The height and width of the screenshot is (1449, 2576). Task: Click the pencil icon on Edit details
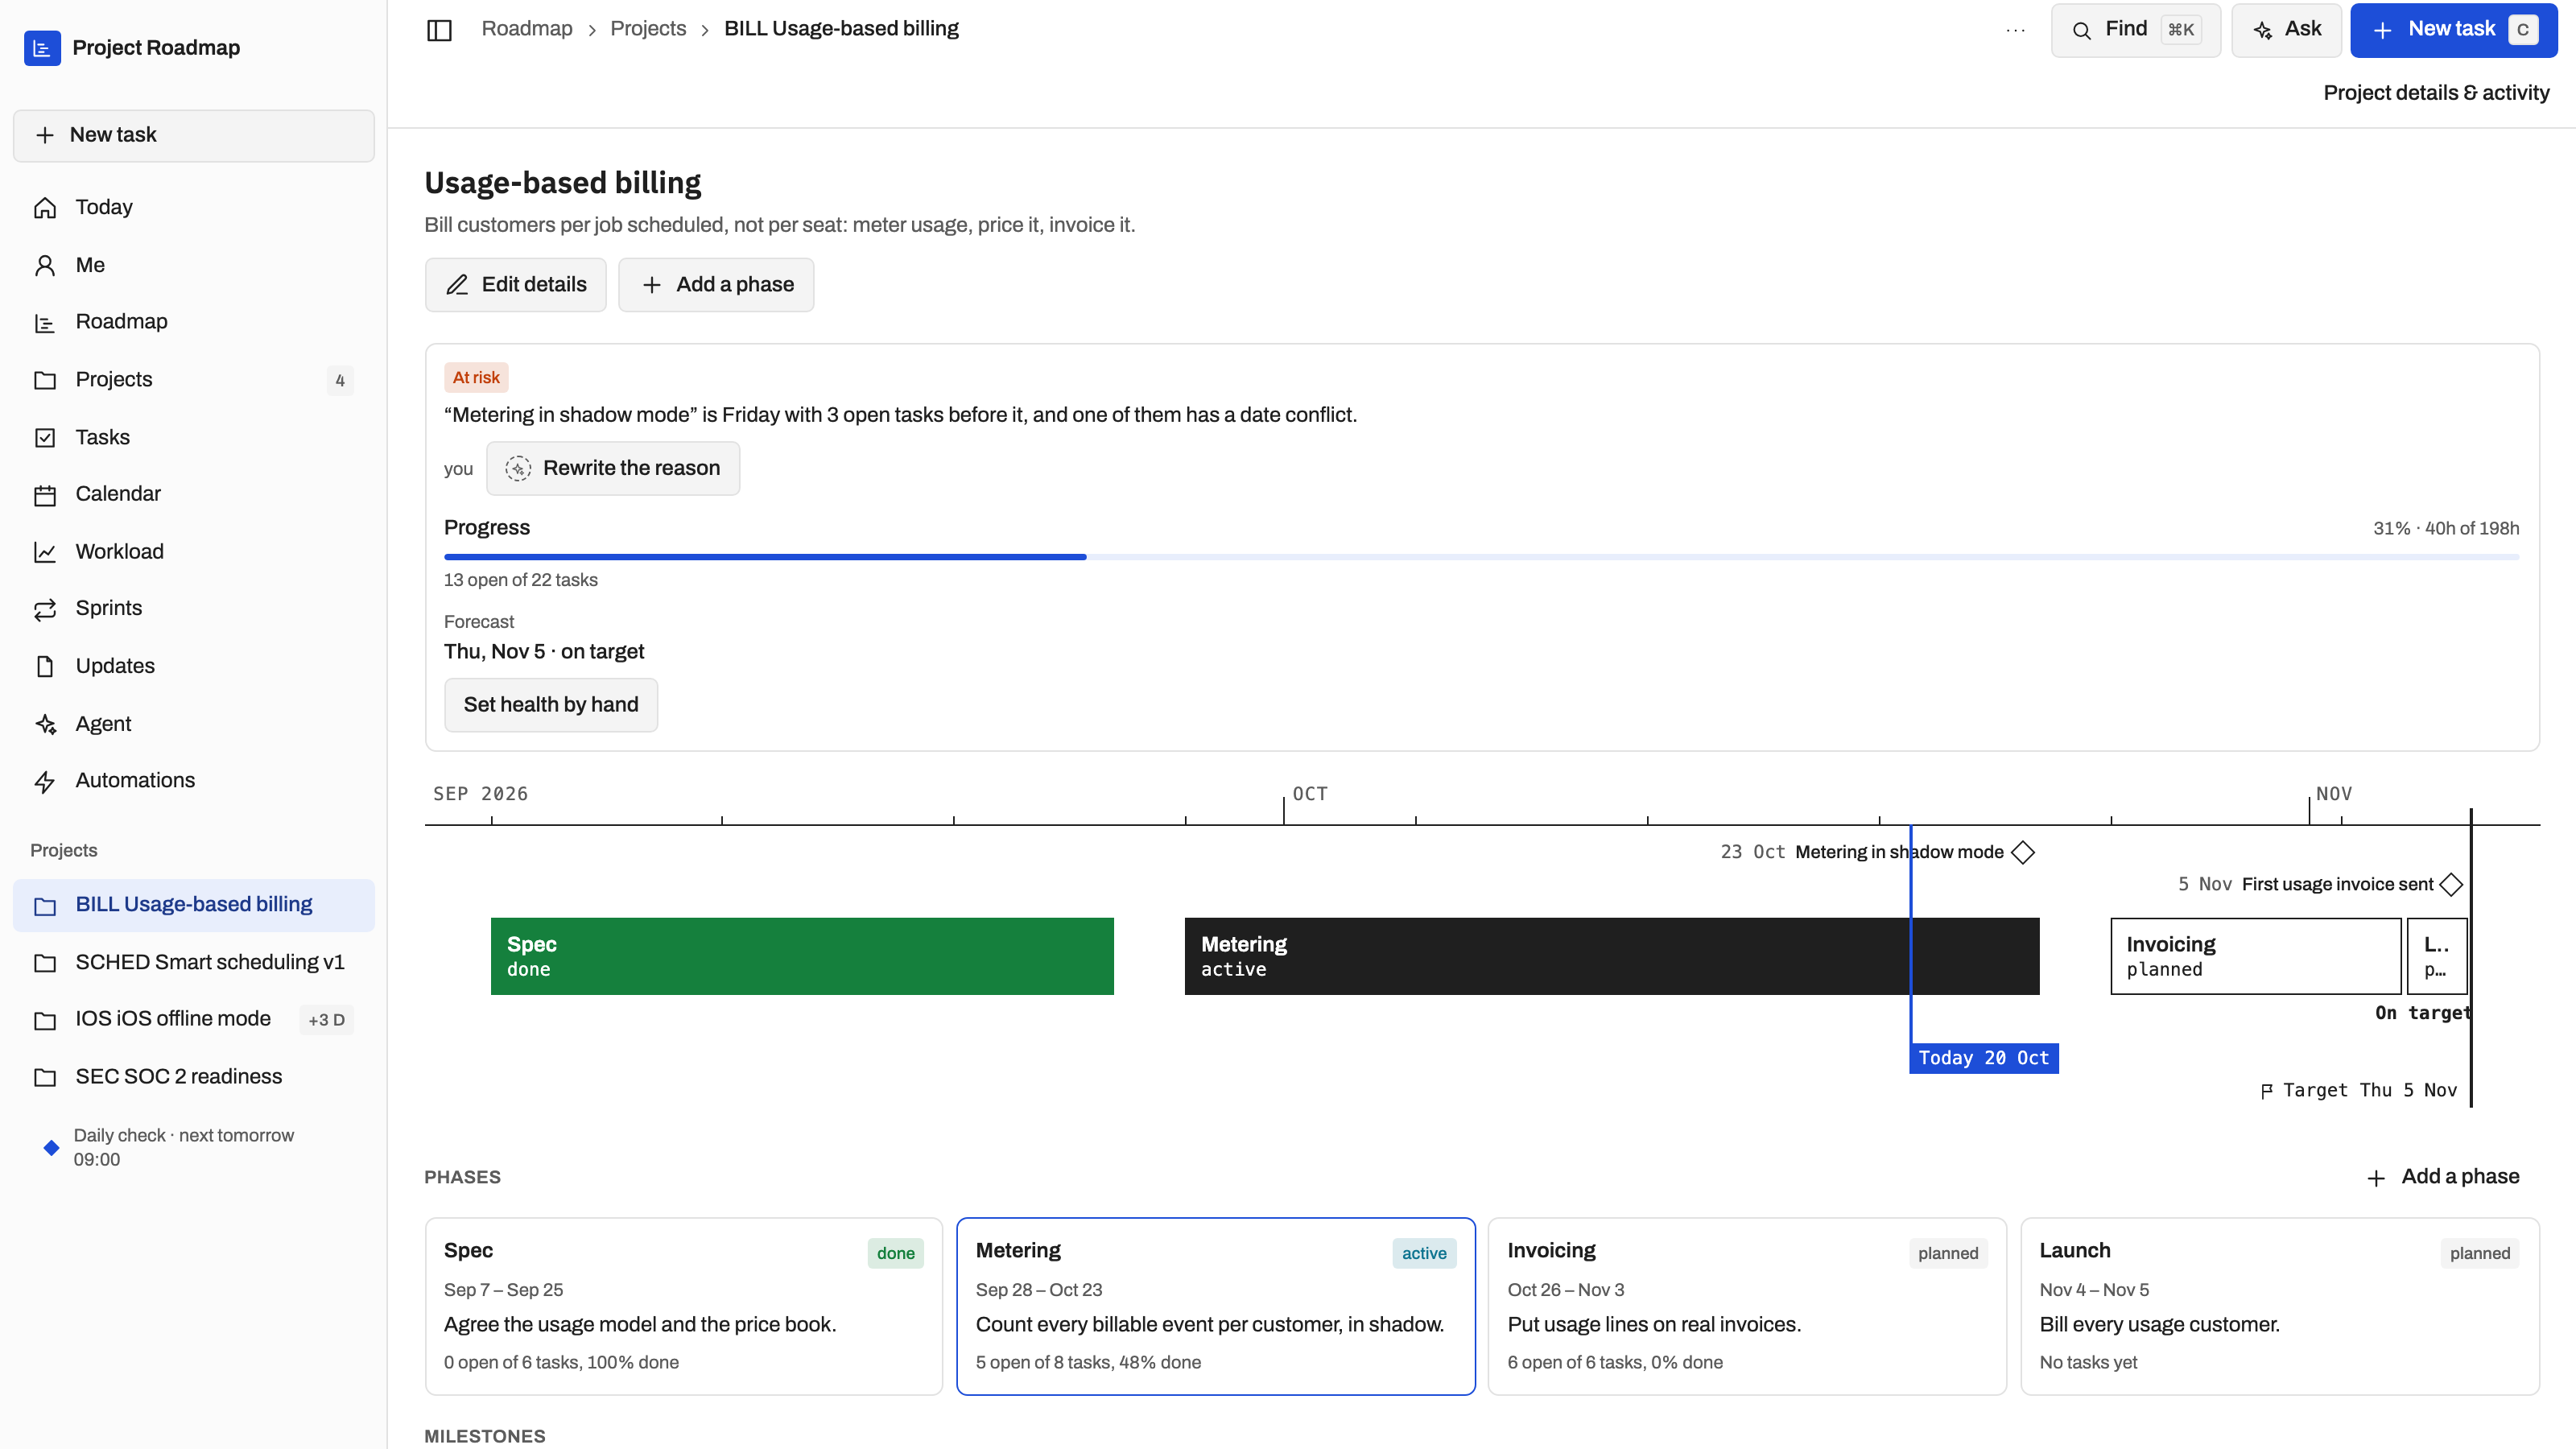pos(457,285)
